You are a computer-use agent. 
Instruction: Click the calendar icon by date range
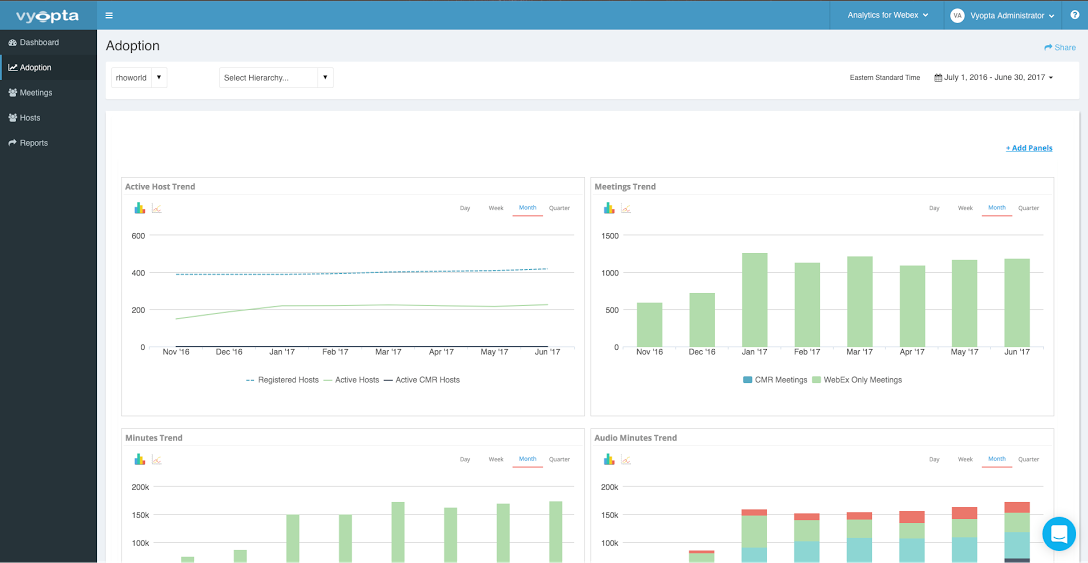[938, 78]
